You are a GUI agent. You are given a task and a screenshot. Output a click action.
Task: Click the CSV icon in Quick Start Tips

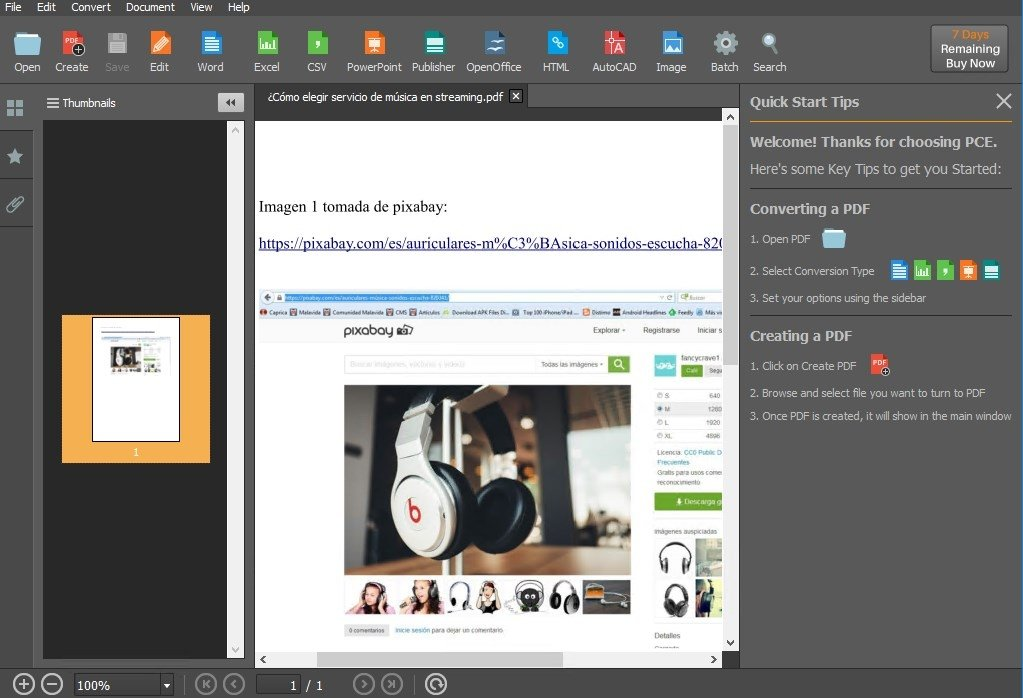pos(945,270)
